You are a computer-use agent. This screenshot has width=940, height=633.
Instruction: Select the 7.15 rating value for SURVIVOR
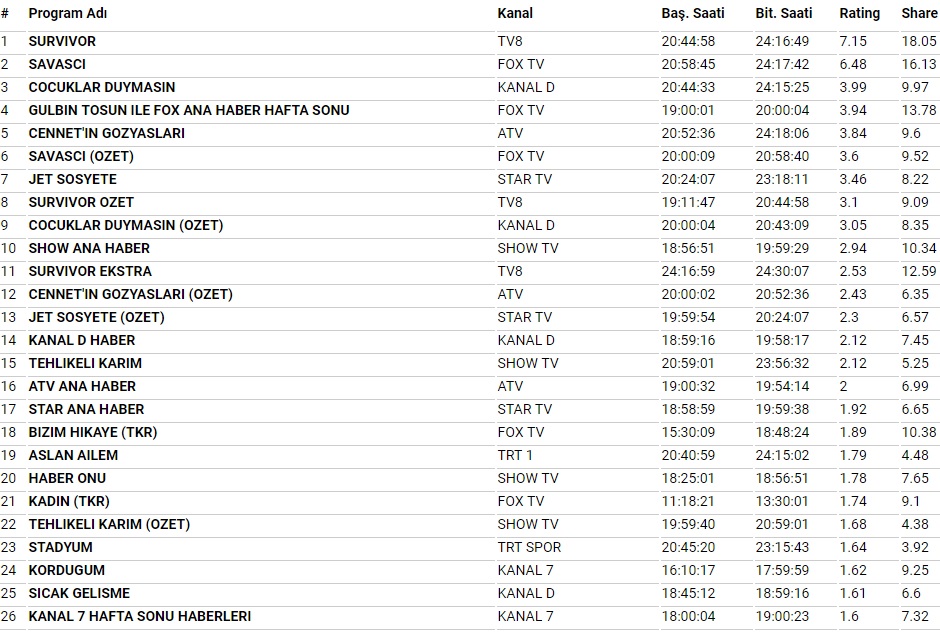pyautogui.click(x=853, y=41)
